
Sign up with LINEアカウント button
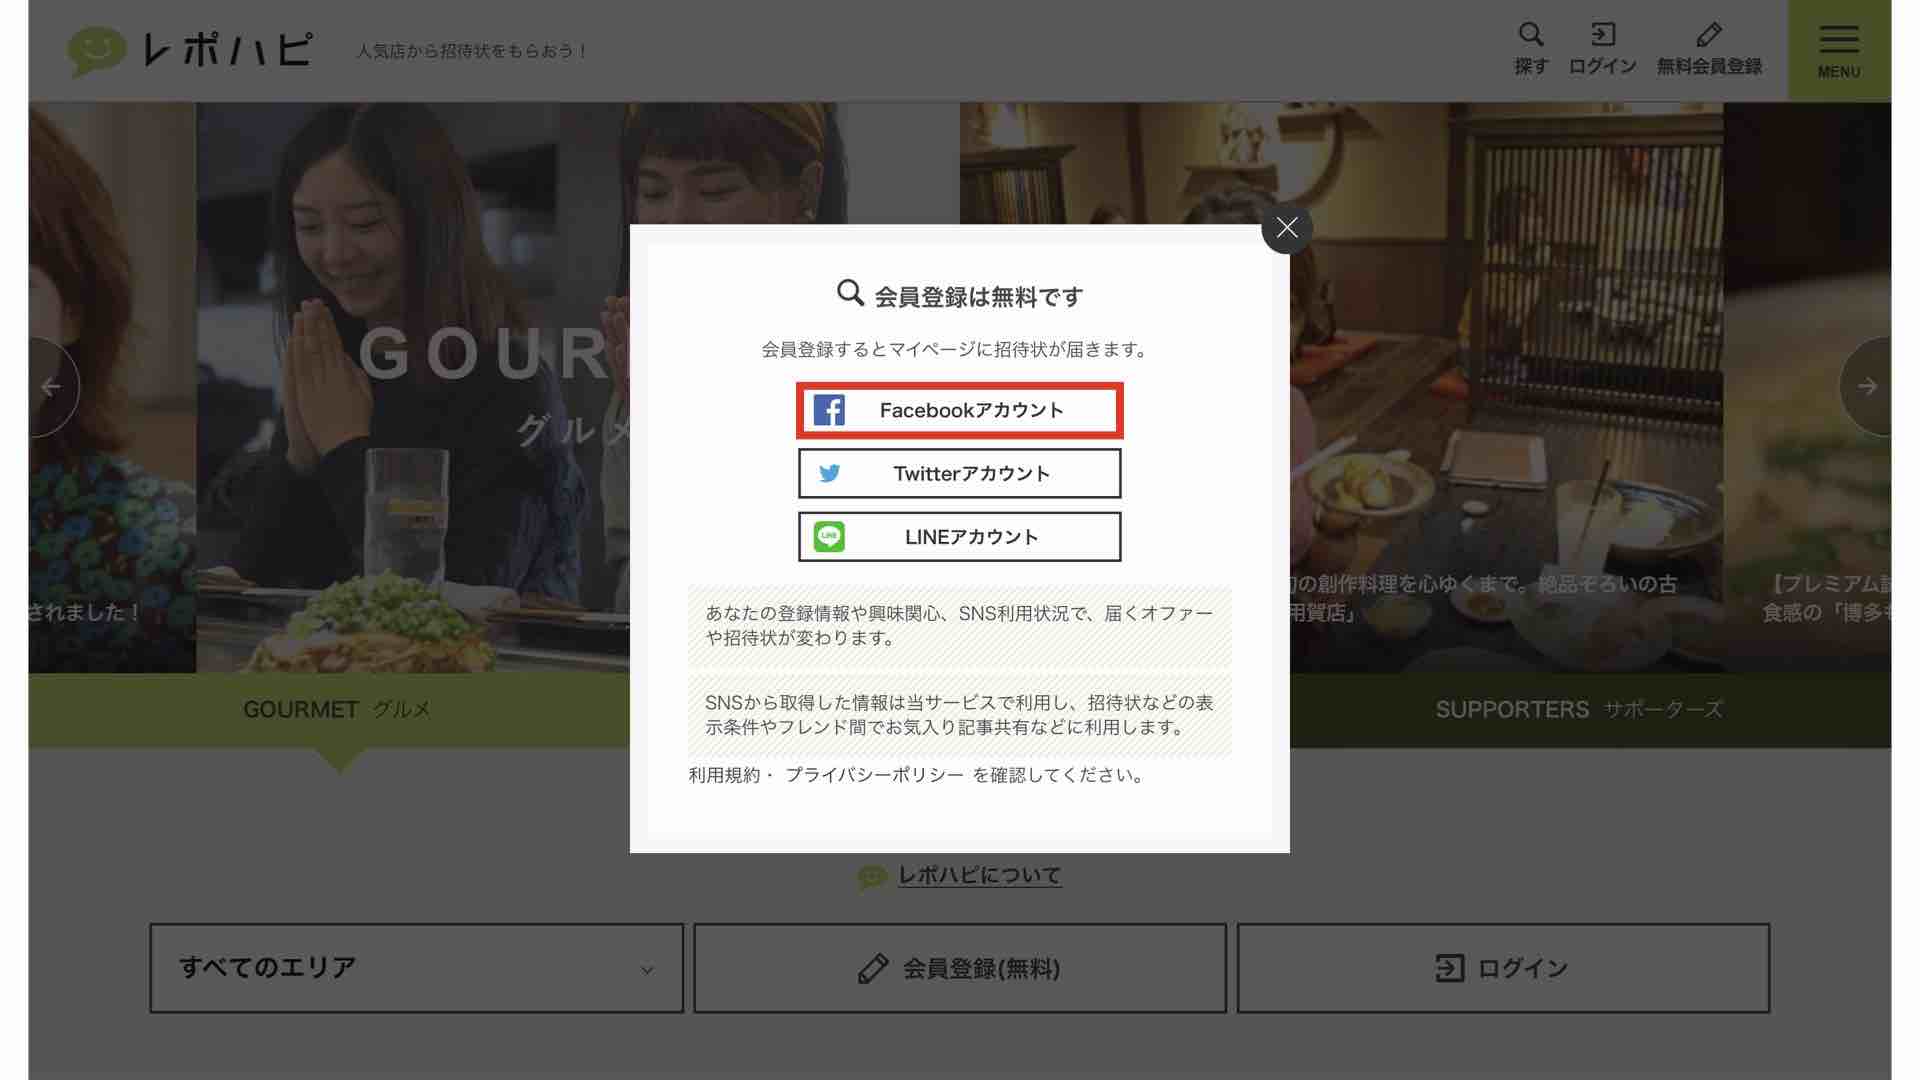click(x=960, y=537)
